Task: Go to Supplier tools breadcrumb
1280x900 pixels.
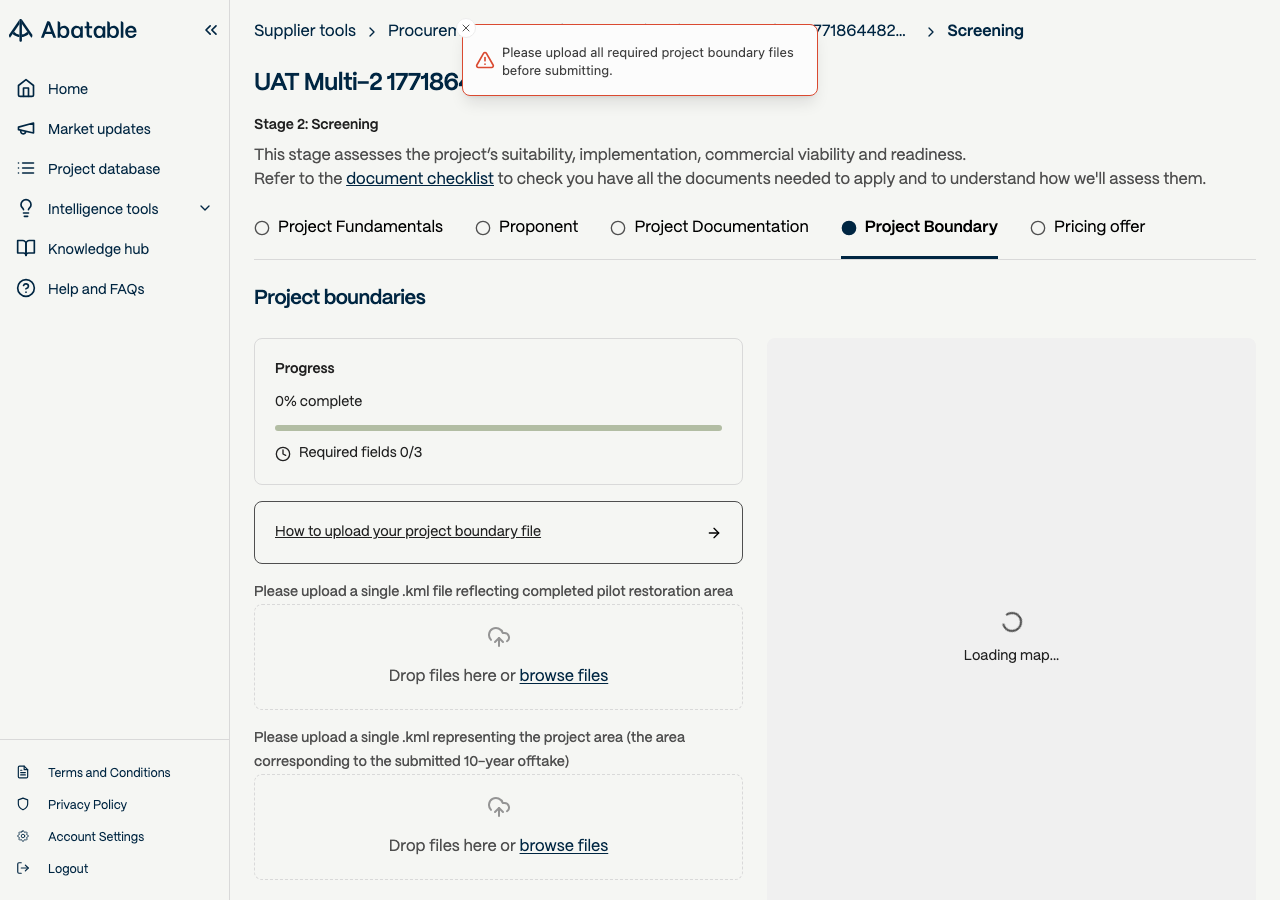Action: 305,31
